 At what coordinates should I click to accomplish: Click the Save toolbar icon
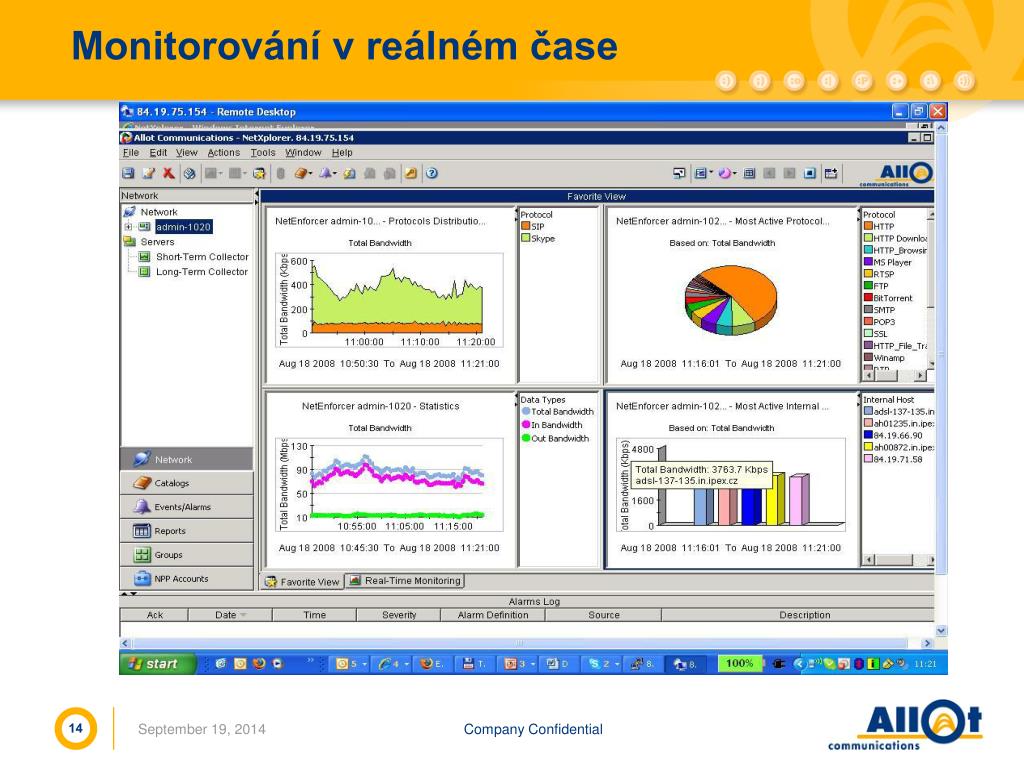click(128, 173)
